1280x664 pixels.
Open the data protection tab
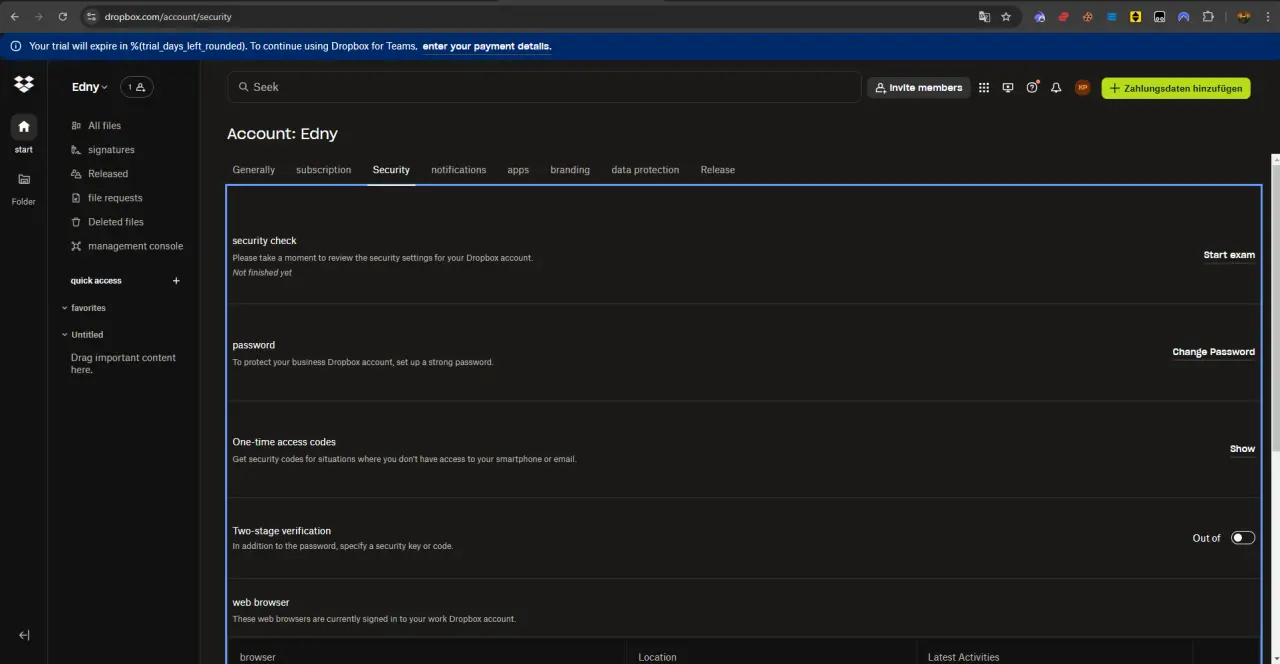645,170
